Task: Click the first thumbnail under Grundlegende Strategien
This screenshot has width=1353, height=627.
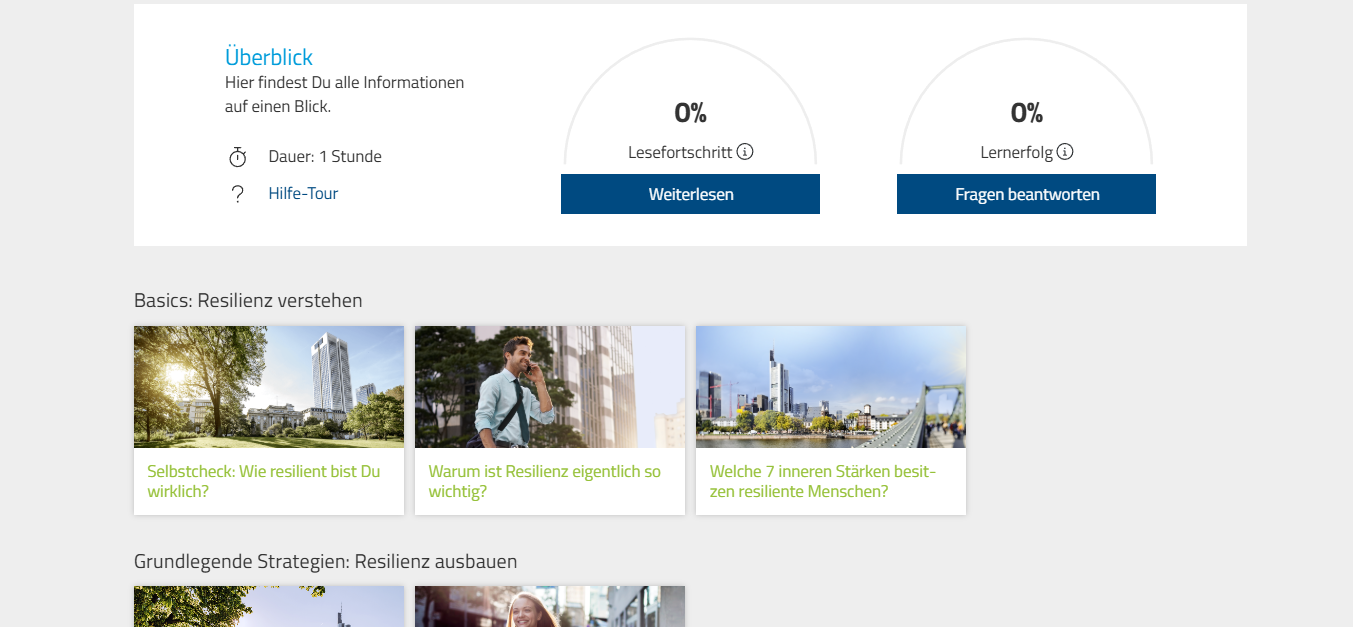Action: point(269,607)
